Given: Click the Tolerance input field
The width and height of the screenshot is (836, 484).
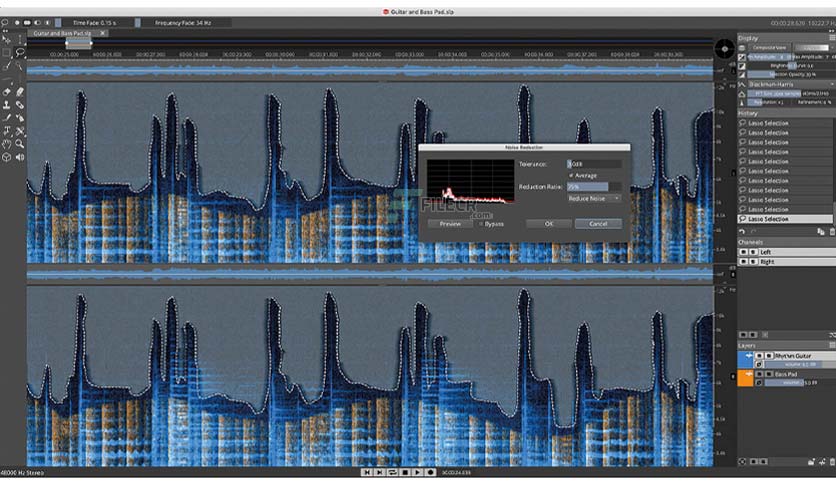Looking at the screenshot, I should point(594,164).
